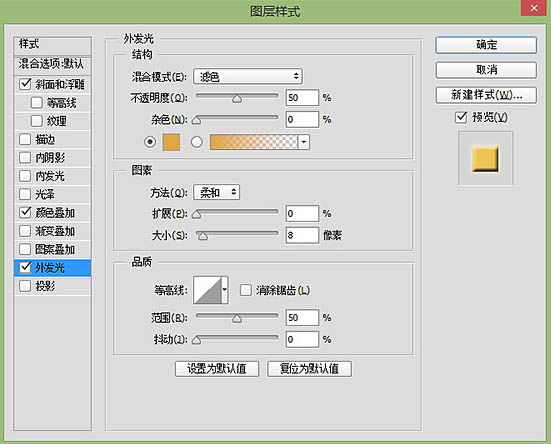This screenshot has height=444, width=551.
Task: Select 投影 drop shadow in style list
Action: [52, 286]
